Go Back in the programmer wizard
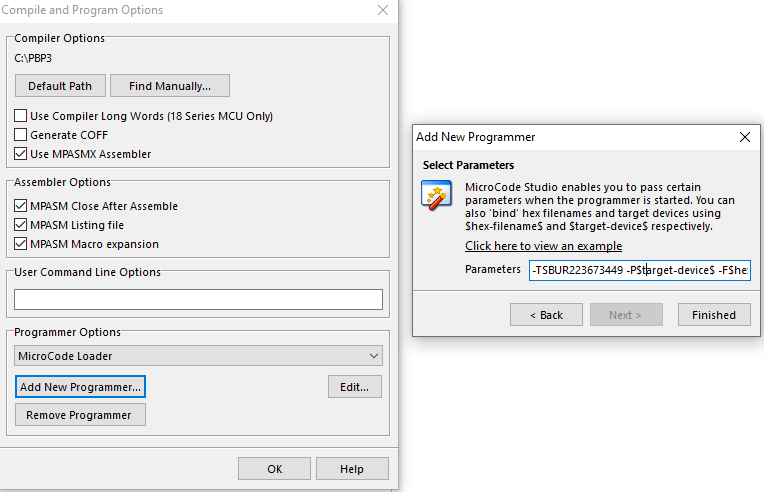The height and width of the screenshot is (492, 764). pyautogui.click(x=546, y=315)
